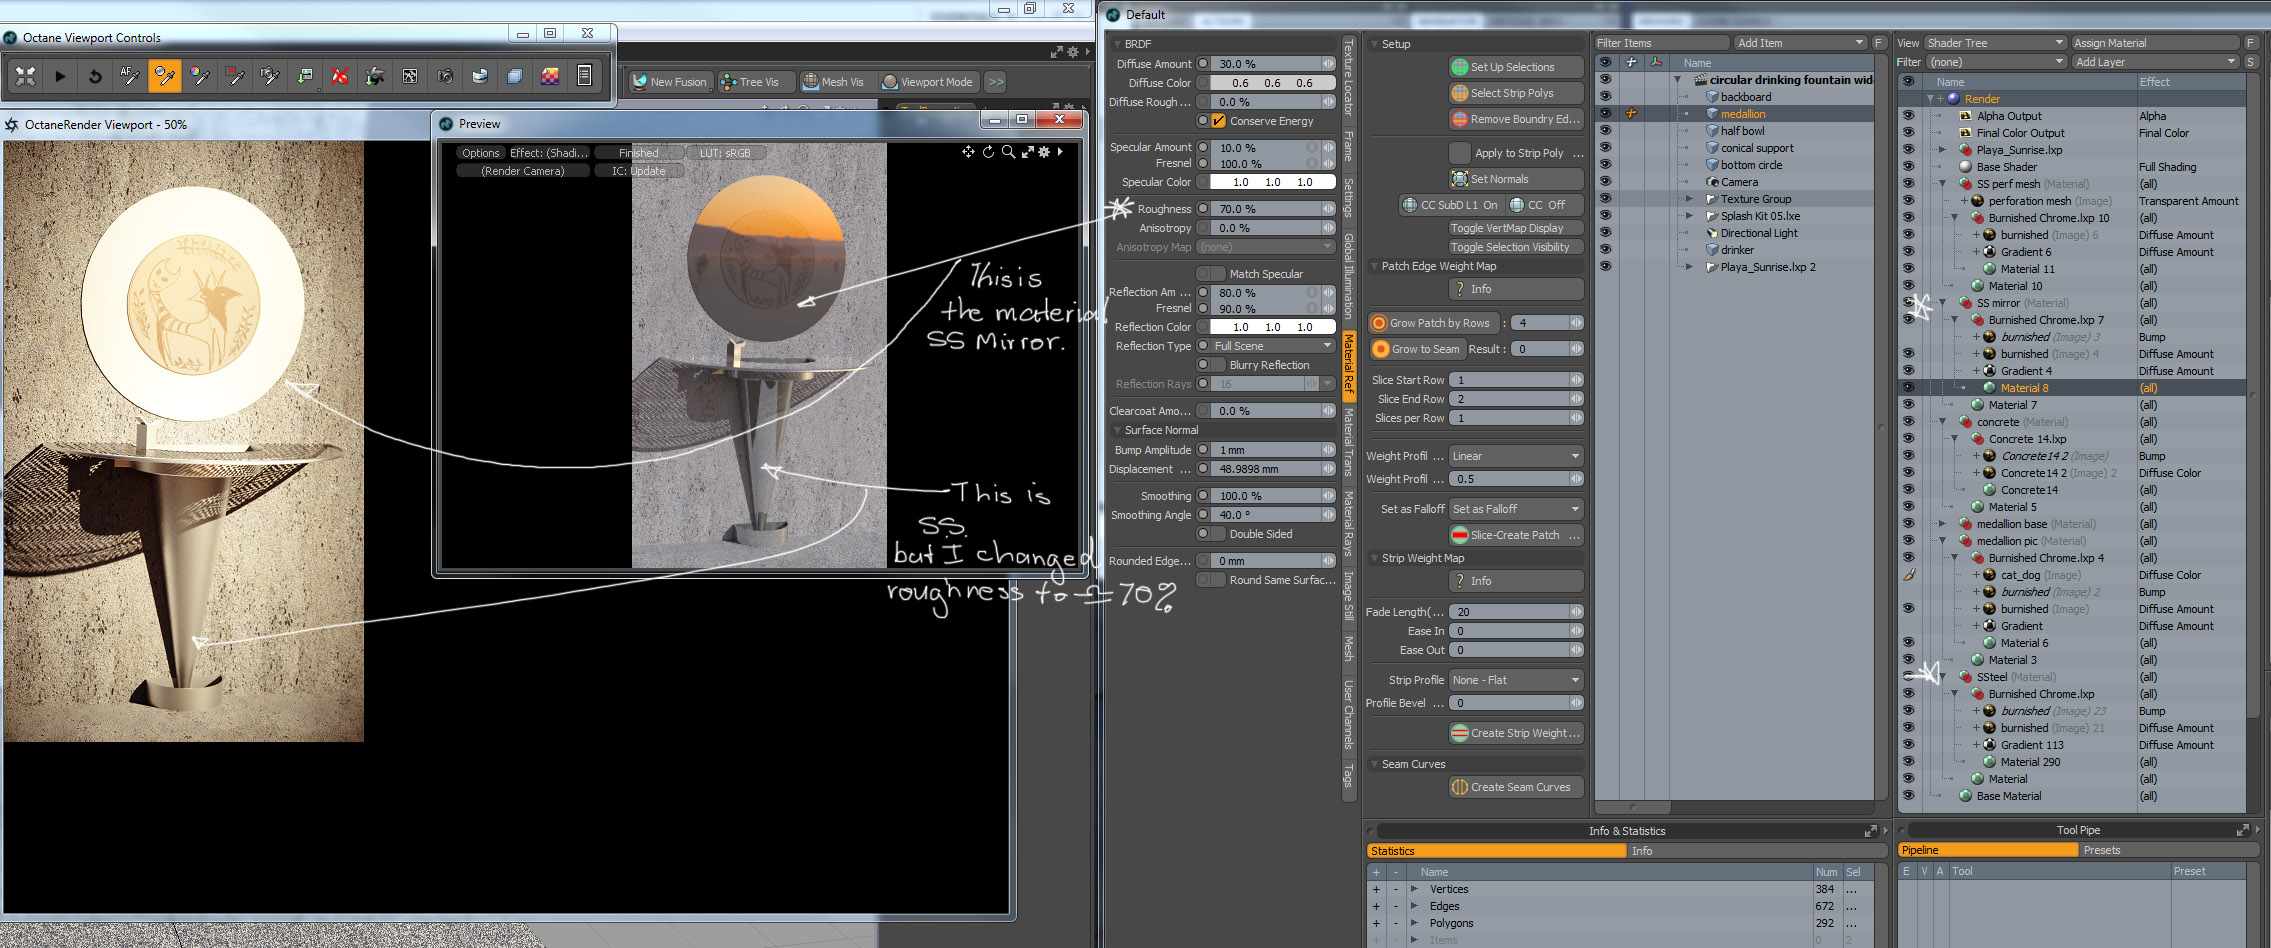Click the camera icon in Octane Viewport Controls

(x=445, y=76)
